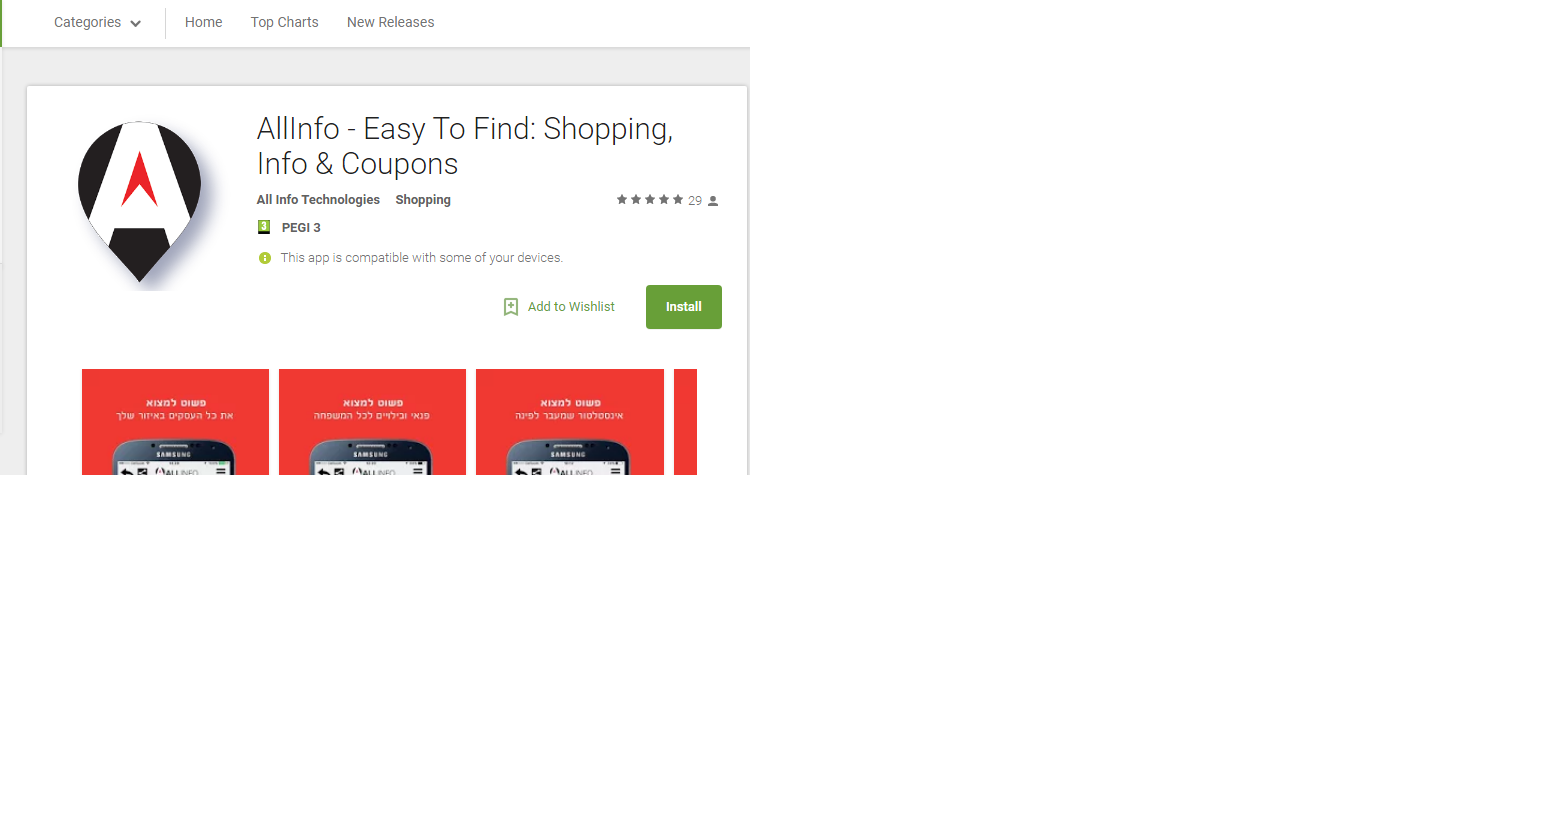Click the PEGI 3 rating badge icon
Screen dimensions: 1543x839
coord(264,227)
